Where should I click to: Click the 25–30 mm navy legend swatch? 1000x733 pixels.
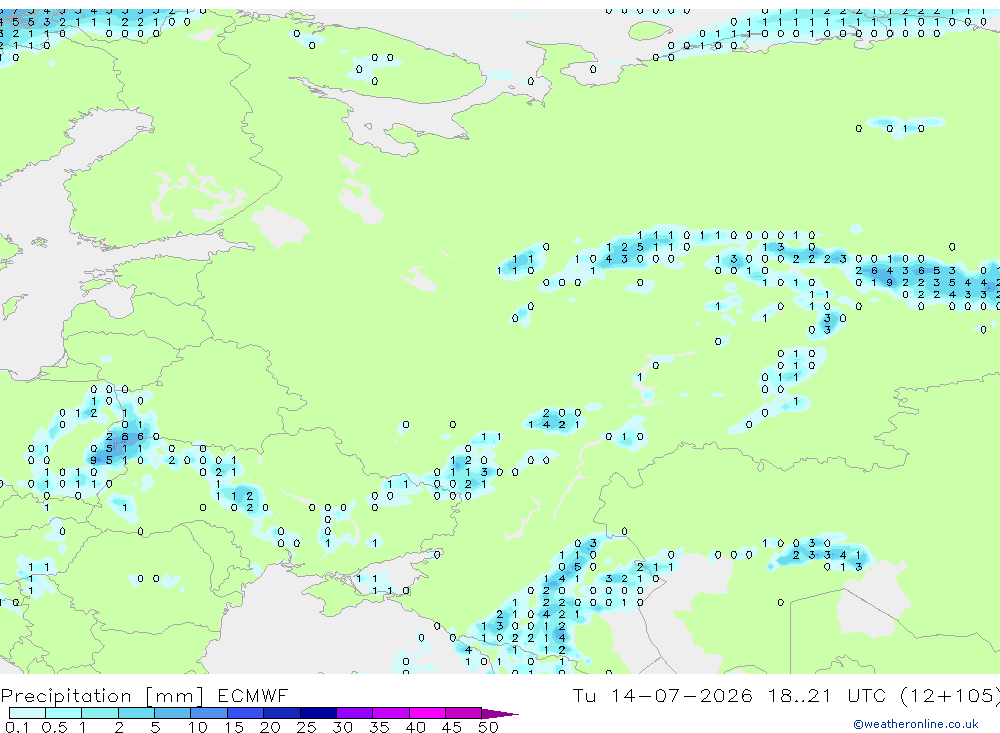(318, 713)
